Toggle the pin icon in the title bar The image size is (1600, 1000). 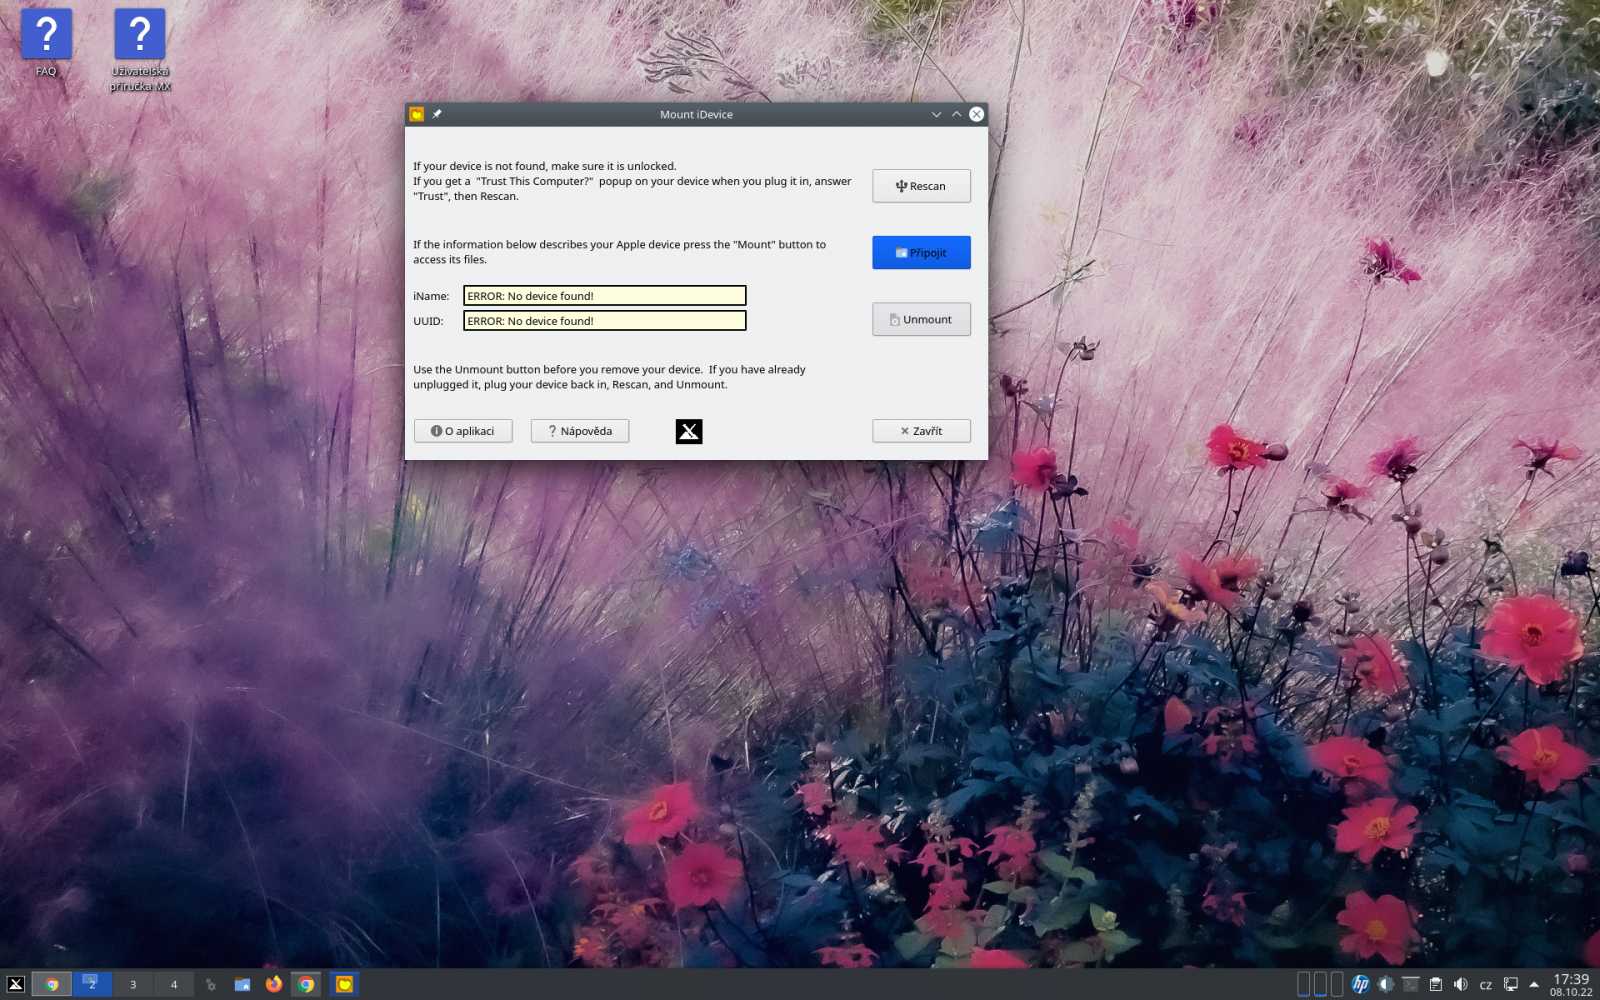(x=437, y=114)
